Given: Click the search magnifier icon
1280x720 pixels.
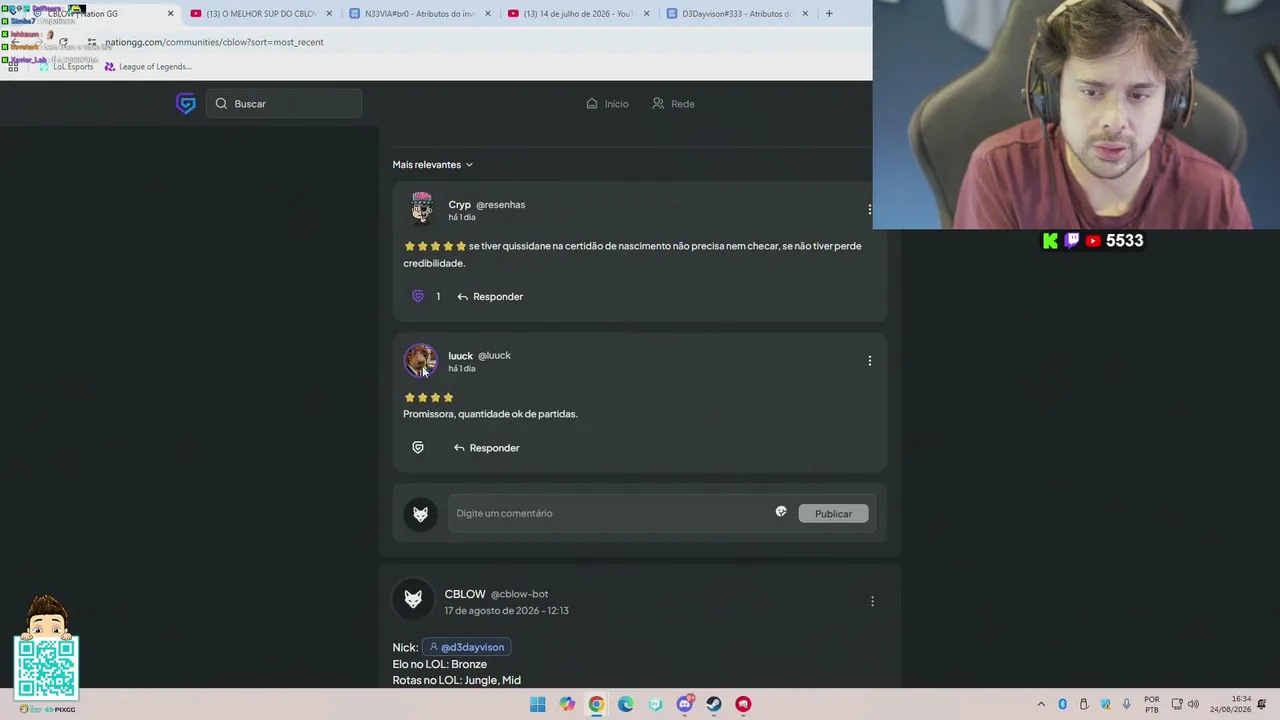Looking at the screenshot, I should coord(222,104).
